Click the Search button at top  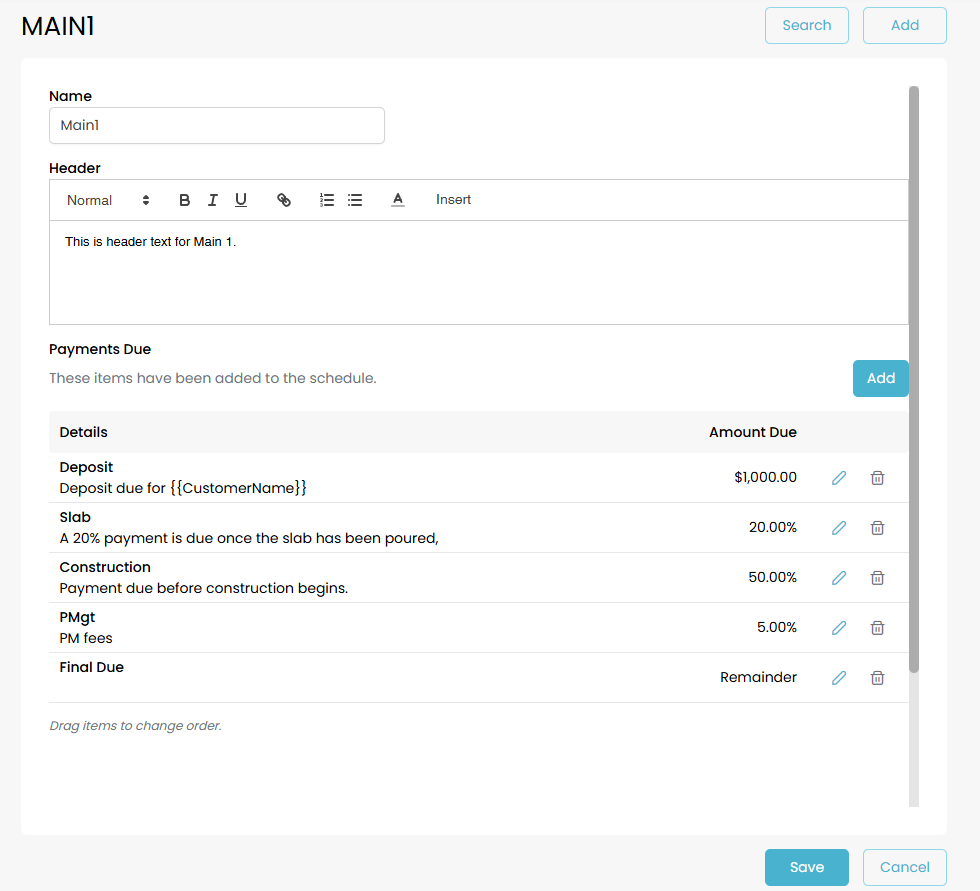pos(806,26)
